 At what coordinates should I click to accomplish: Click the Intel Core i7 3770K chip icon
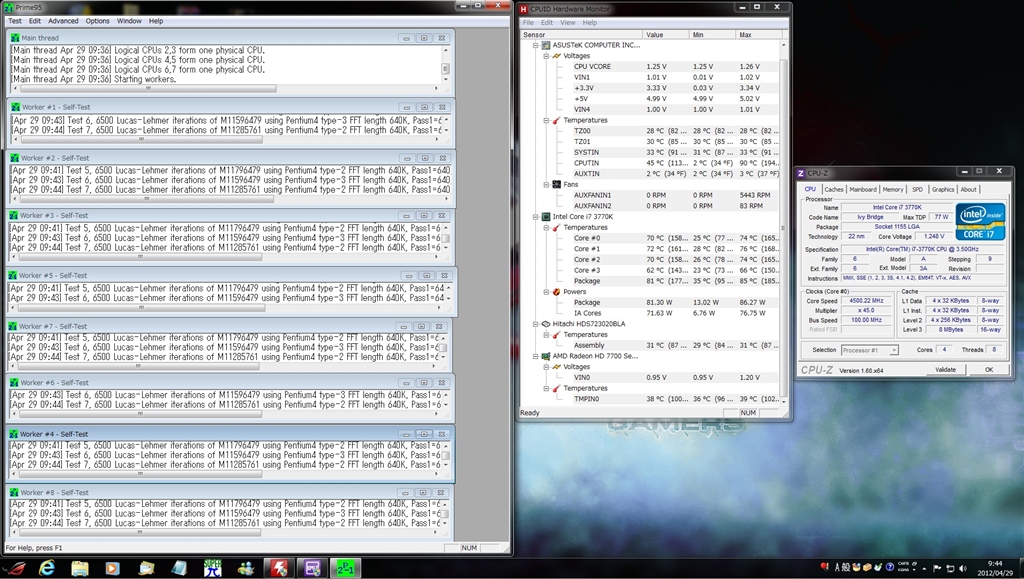(544, 216)
